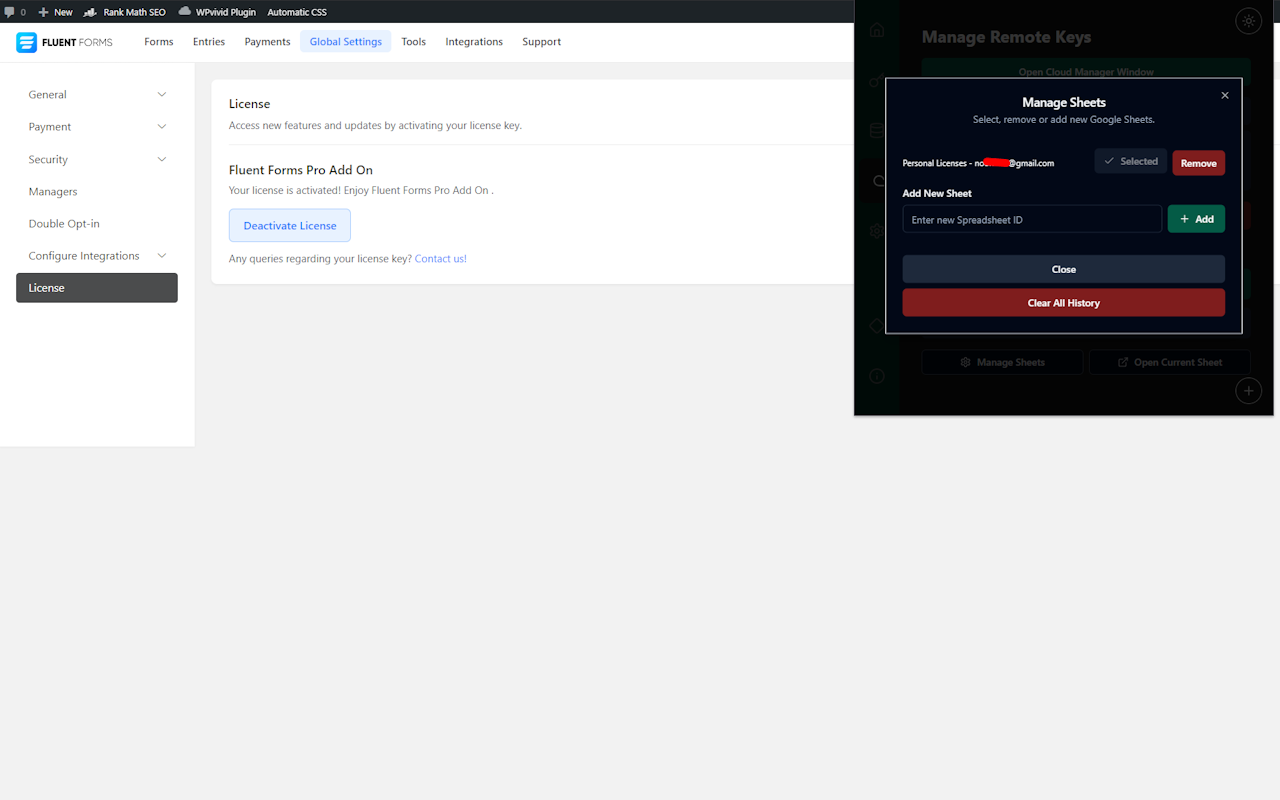Open WPvivid Plugin in admin bar
Image resolution: width=1280 pixels, height=800 pixels.
click(217, 12)
